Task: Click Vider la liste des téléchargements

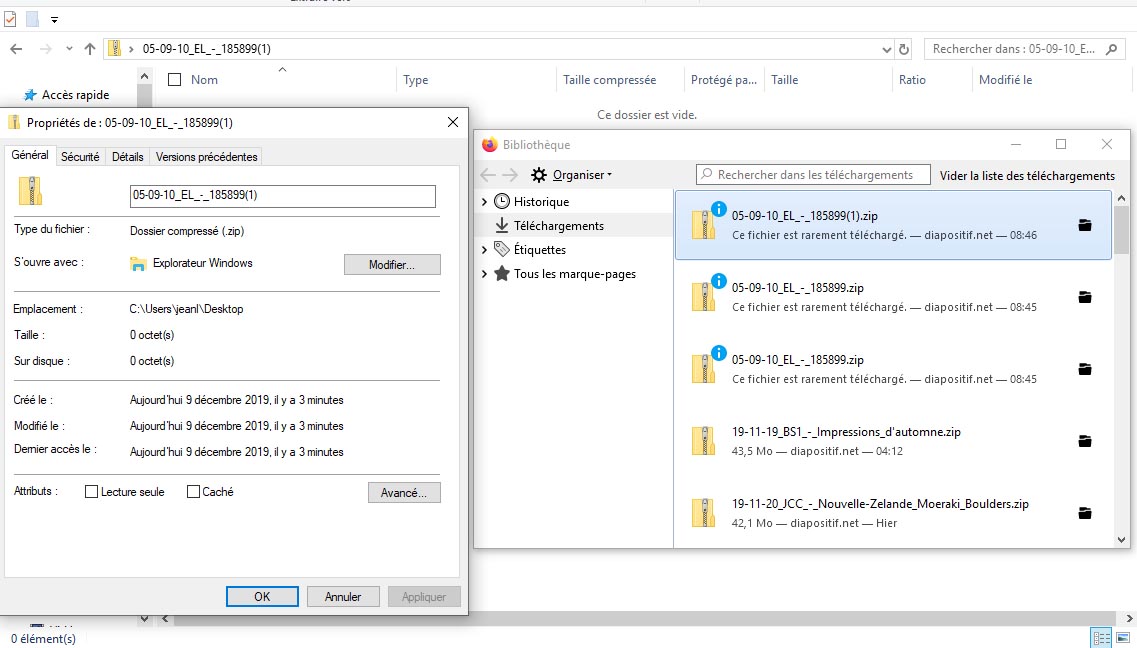Action: pos(1027,175)
